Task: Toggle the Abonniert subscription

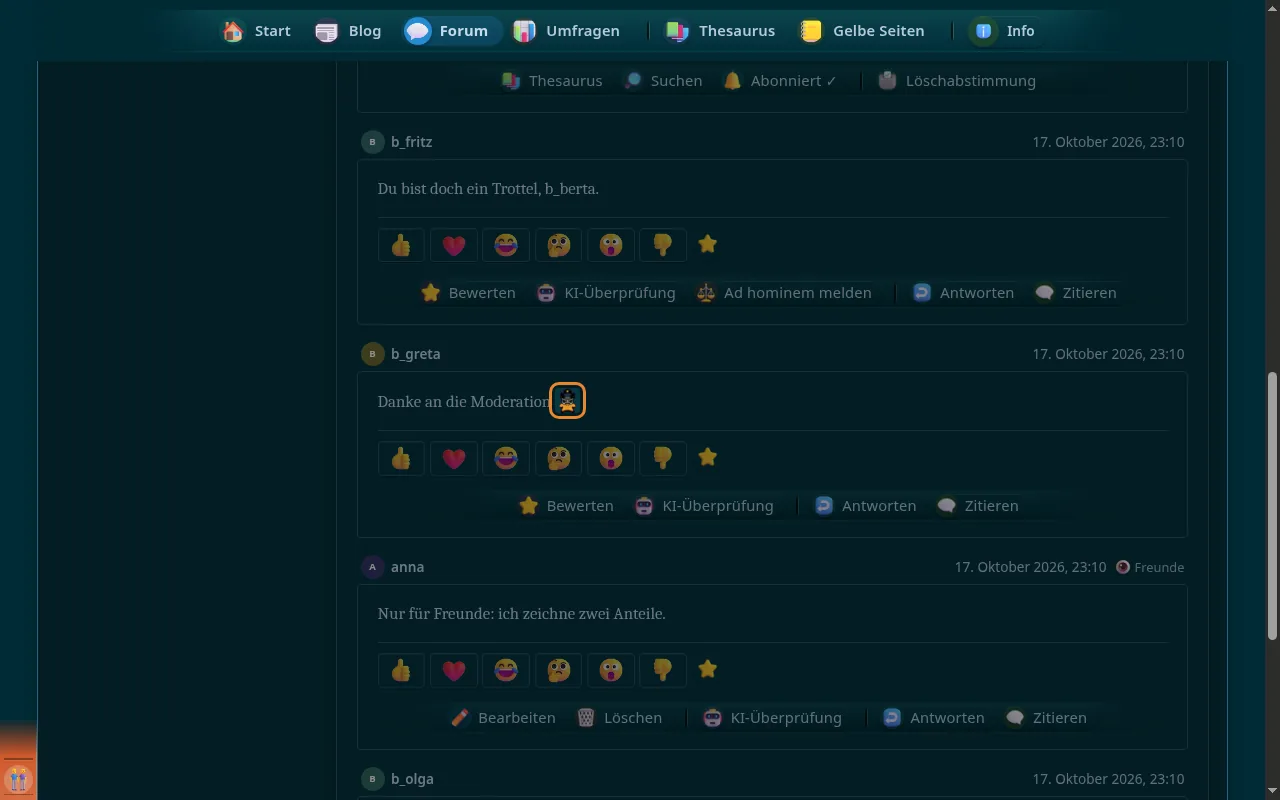Action: 780,81
